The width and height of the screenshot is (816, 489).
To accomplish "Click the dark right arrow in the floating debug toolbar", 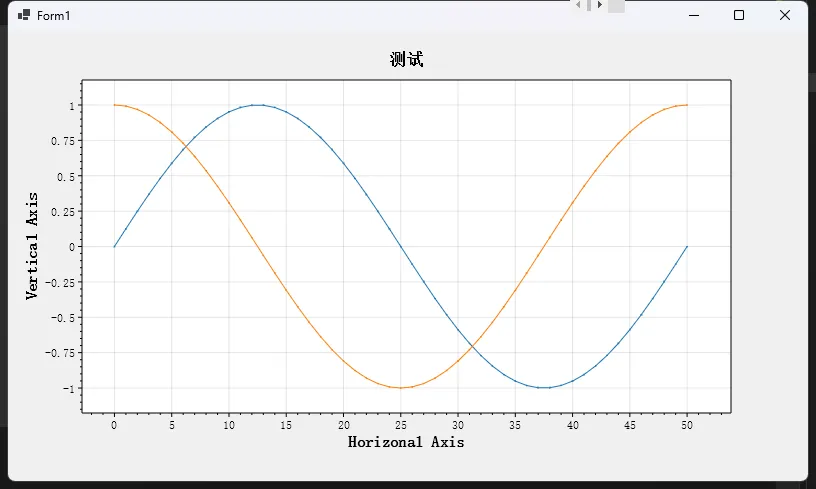I will coord(600,5).
